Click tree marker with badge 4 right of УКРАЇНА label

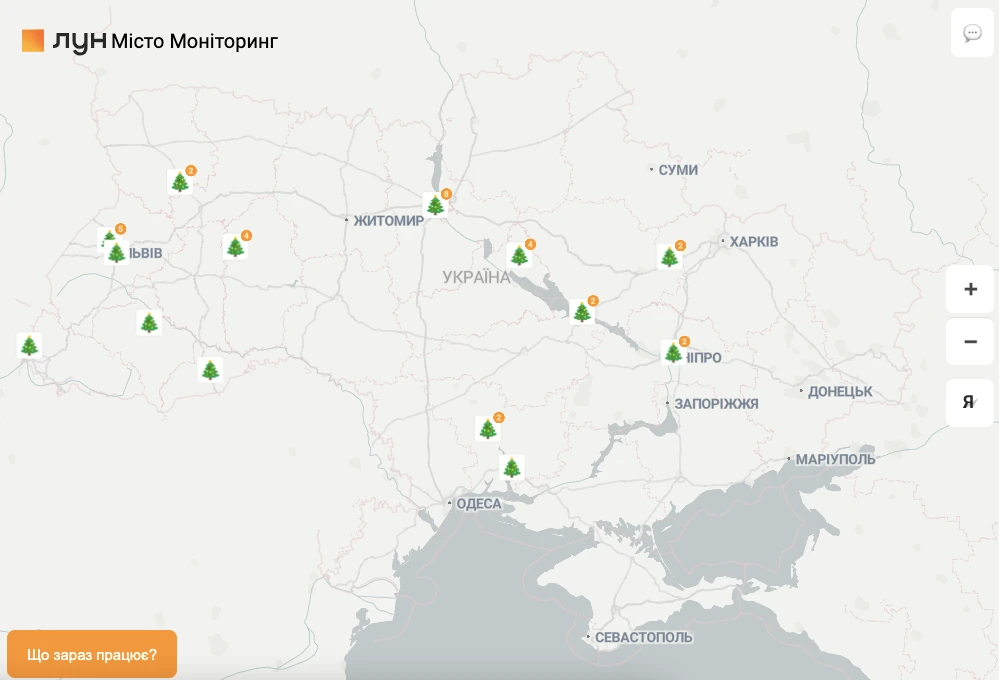[x=519, y=256]
